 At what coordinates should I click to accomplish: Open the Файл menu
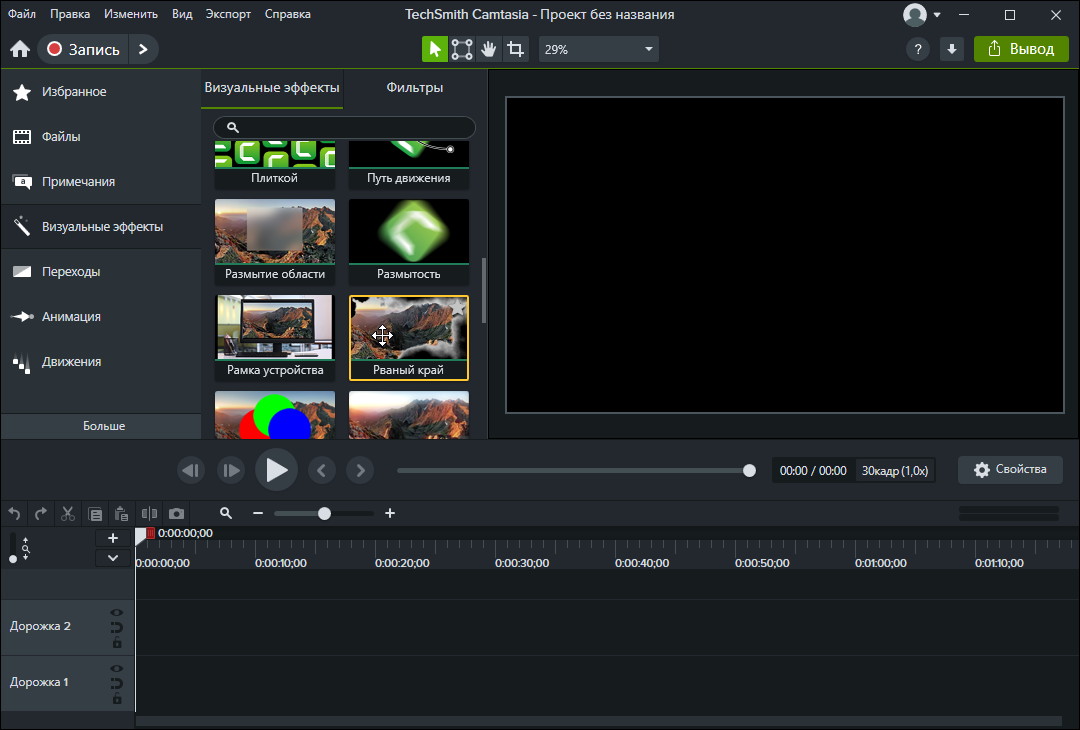[22, 14]
